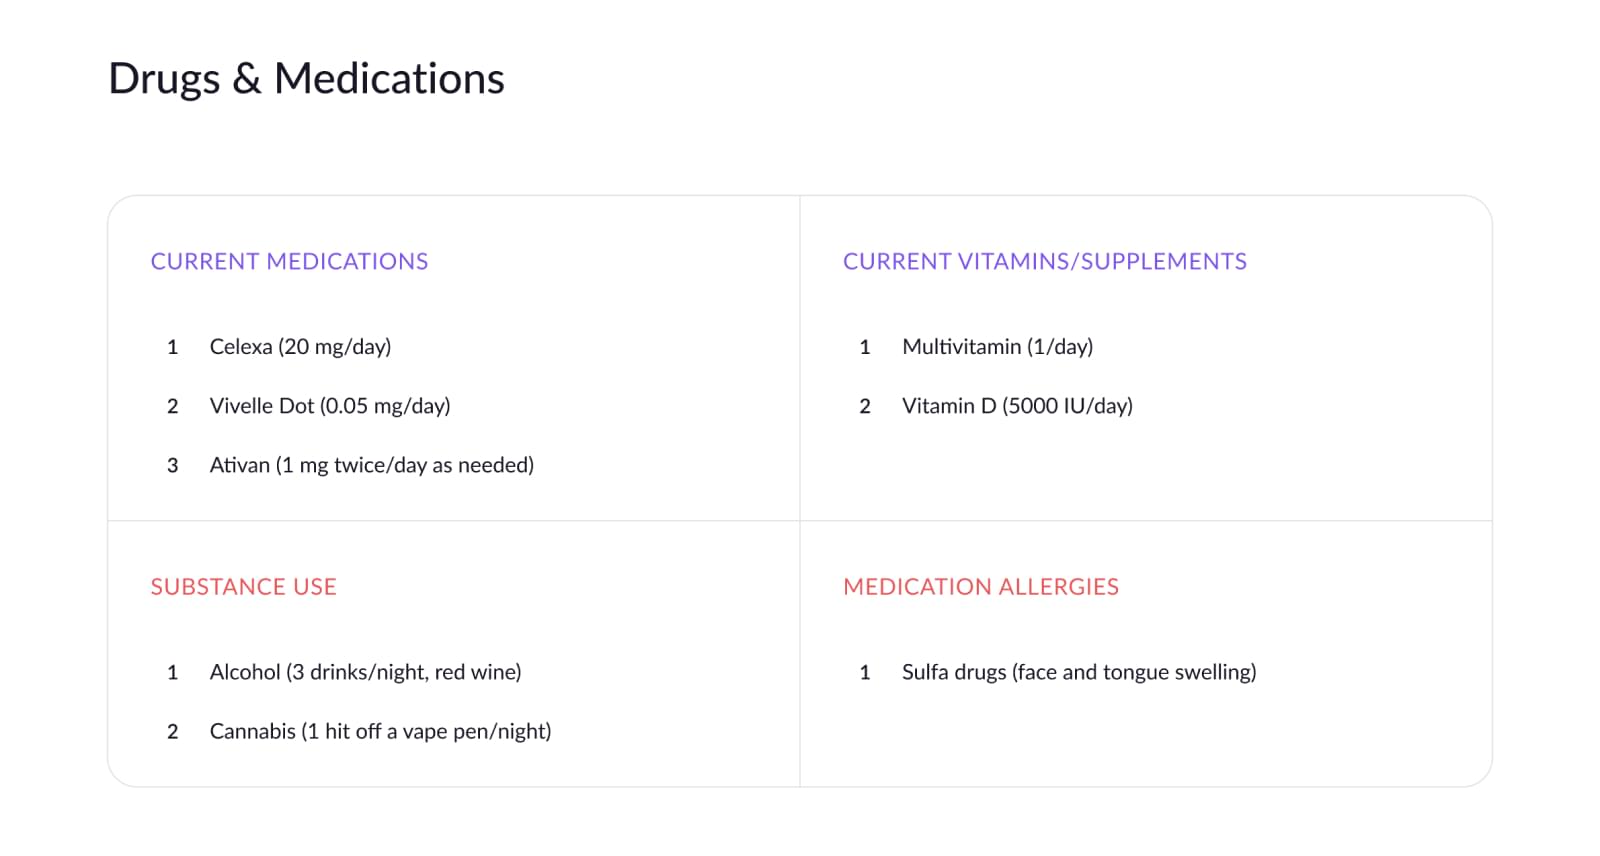Viewport: 1600px width, 856px height.
Task: Click the Alcohol 3 drinks/night entry
Action: (365, 672)
